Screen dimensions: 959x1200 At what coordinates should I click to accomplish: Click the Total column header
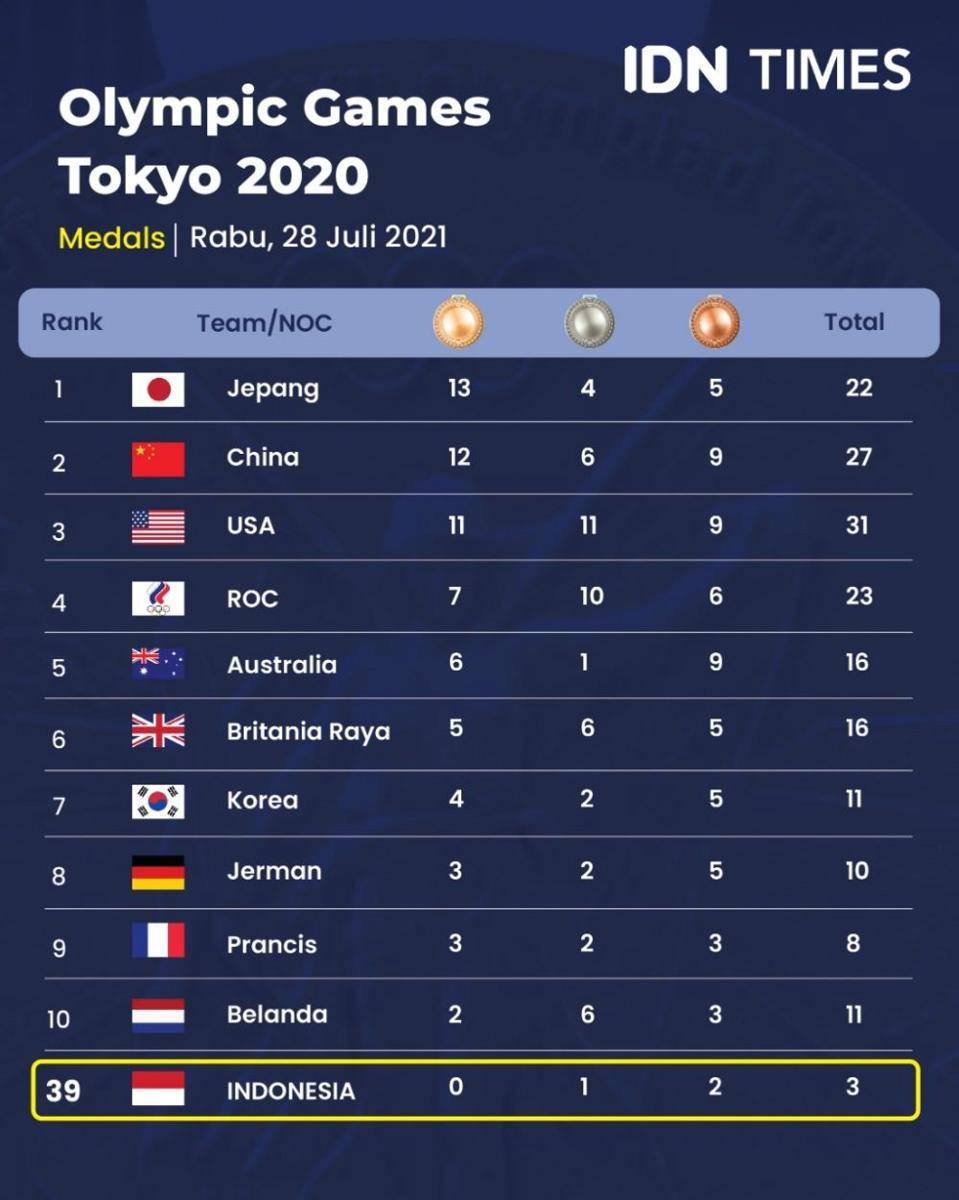pyautogui.click(x=854, y=322)
